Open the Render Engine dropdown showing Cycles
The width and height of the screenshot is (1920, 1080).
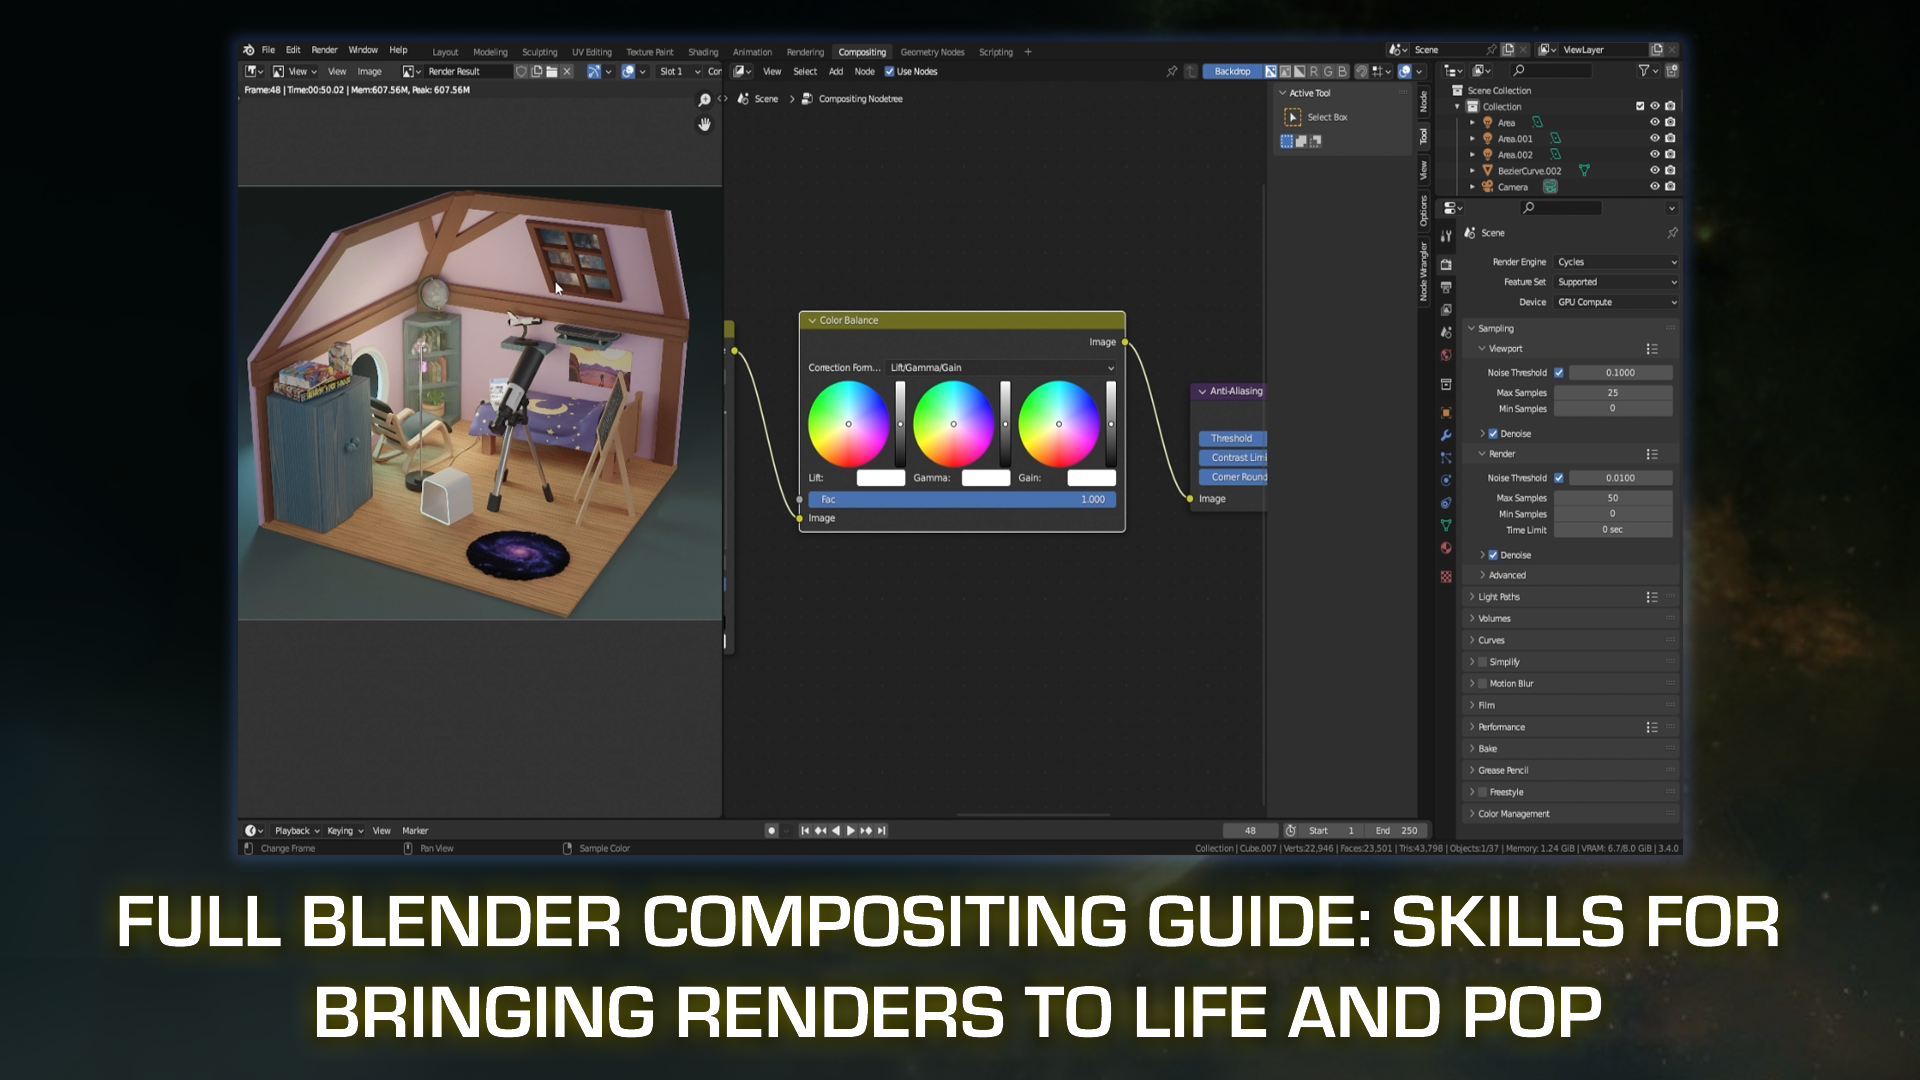[1615, 262]
